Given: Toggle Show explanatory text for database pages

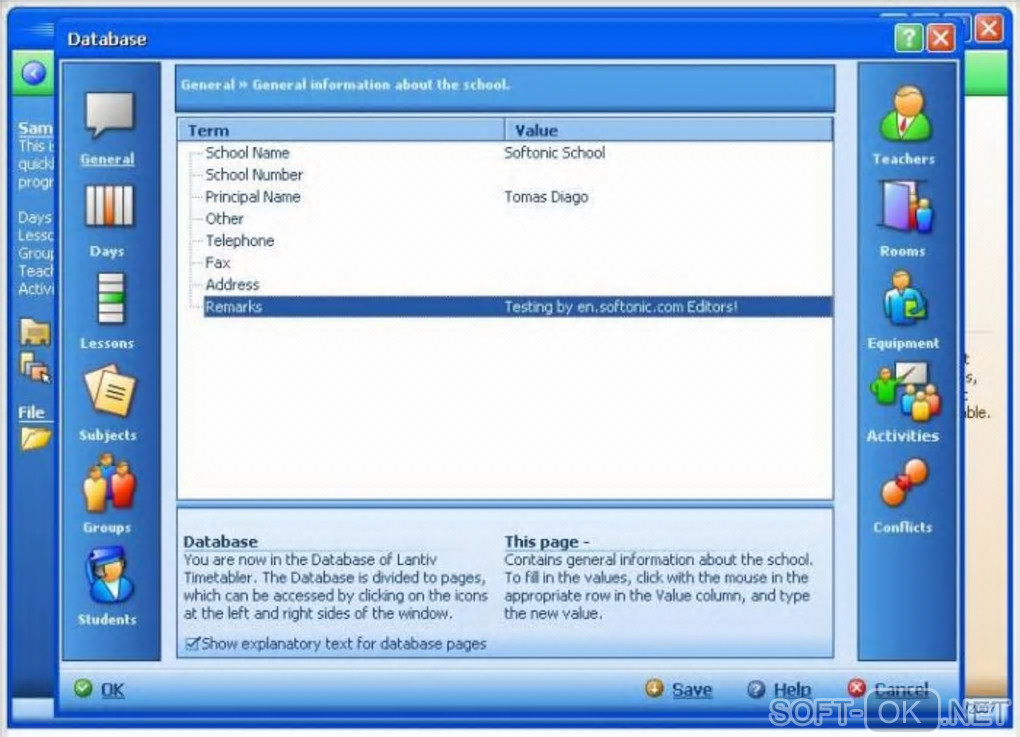Looking at the screenshot, I should point(193,644).
